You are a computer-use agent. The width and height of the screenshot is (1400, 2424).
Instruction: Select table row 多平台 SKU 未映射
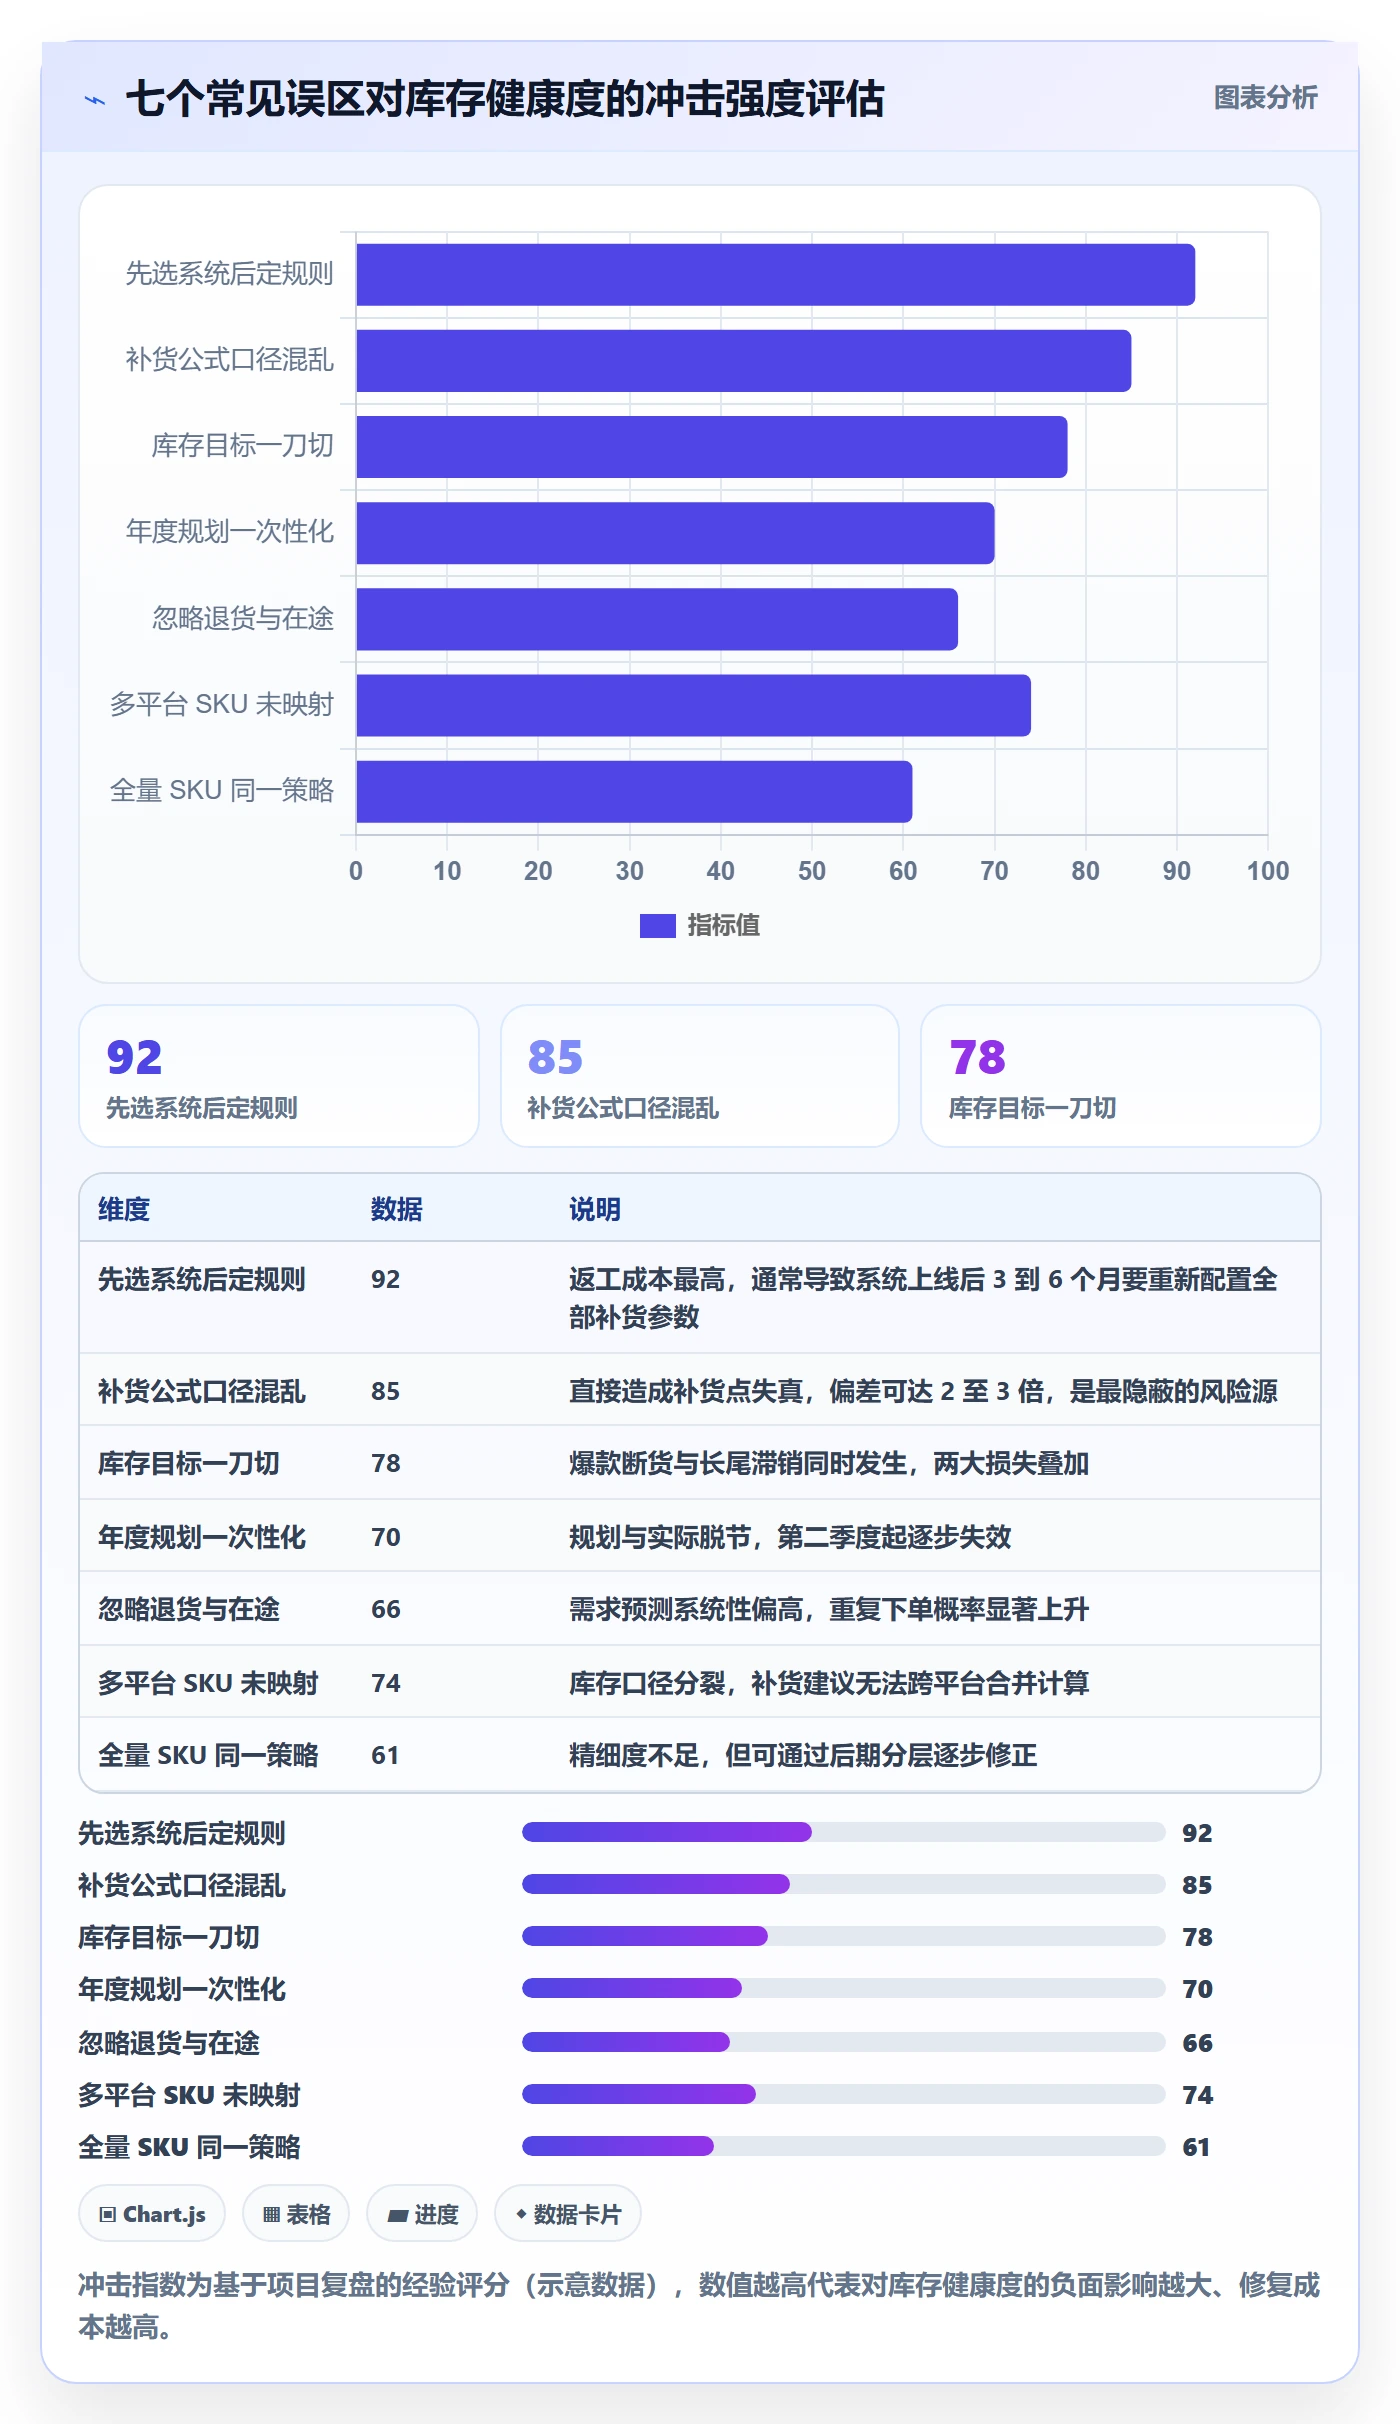pos(700,1682)
